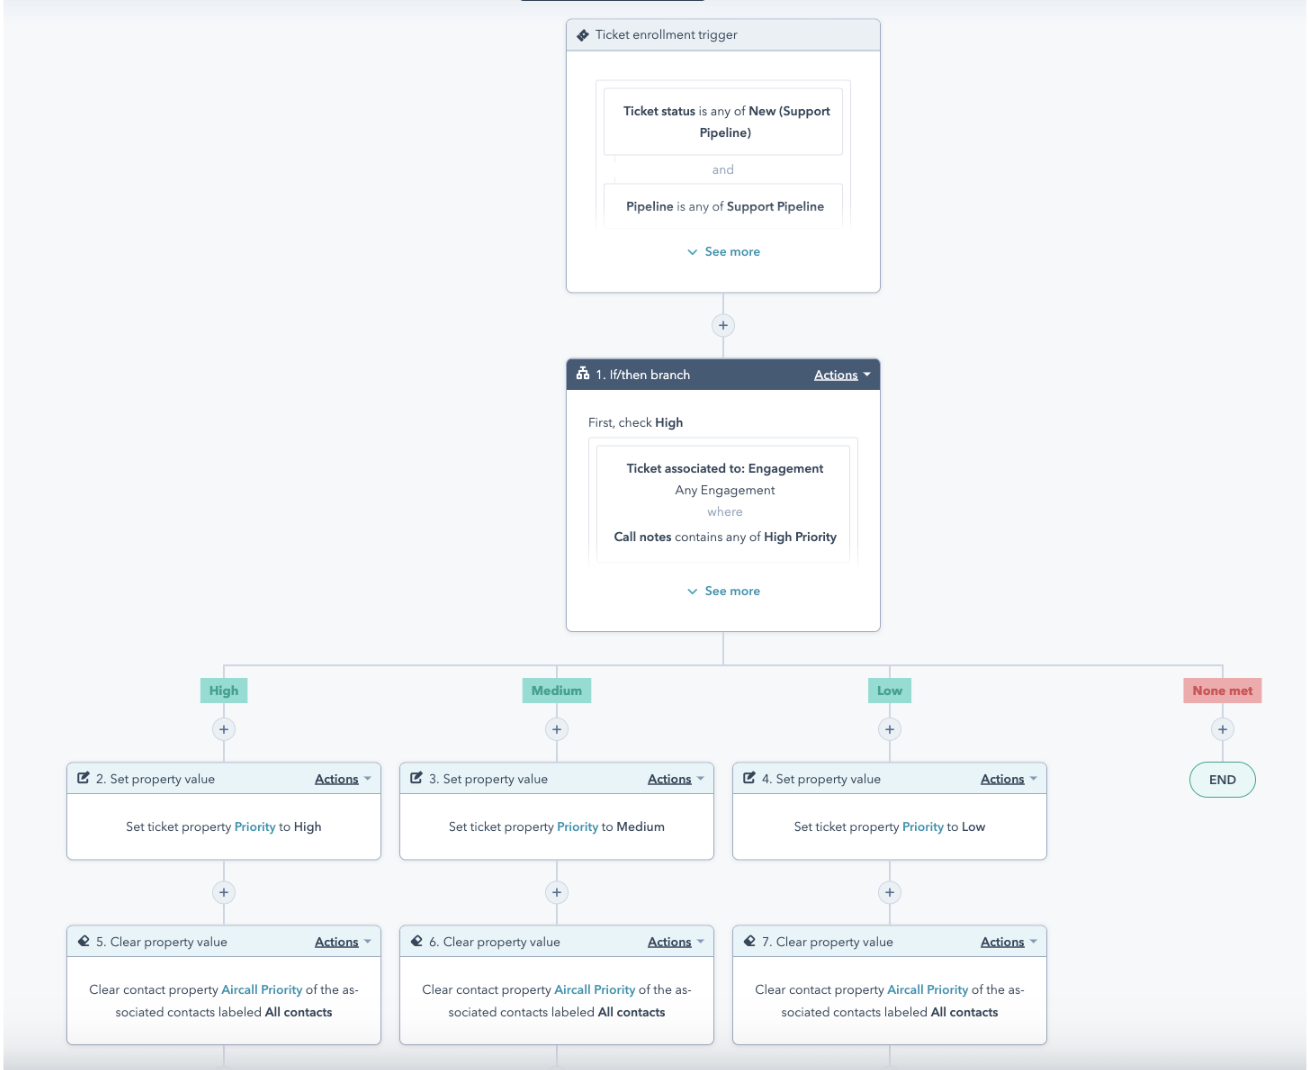Add action under the None met branch

click(x=1222, y=729)
